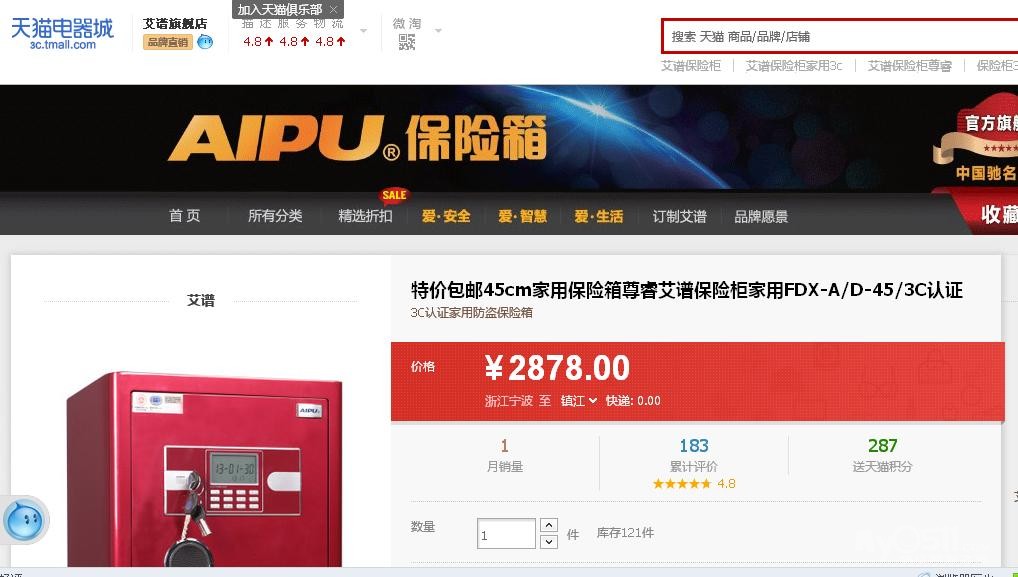1018x577 pixels.
Task: Click the Tmall search input field
Action: (840, 36)
